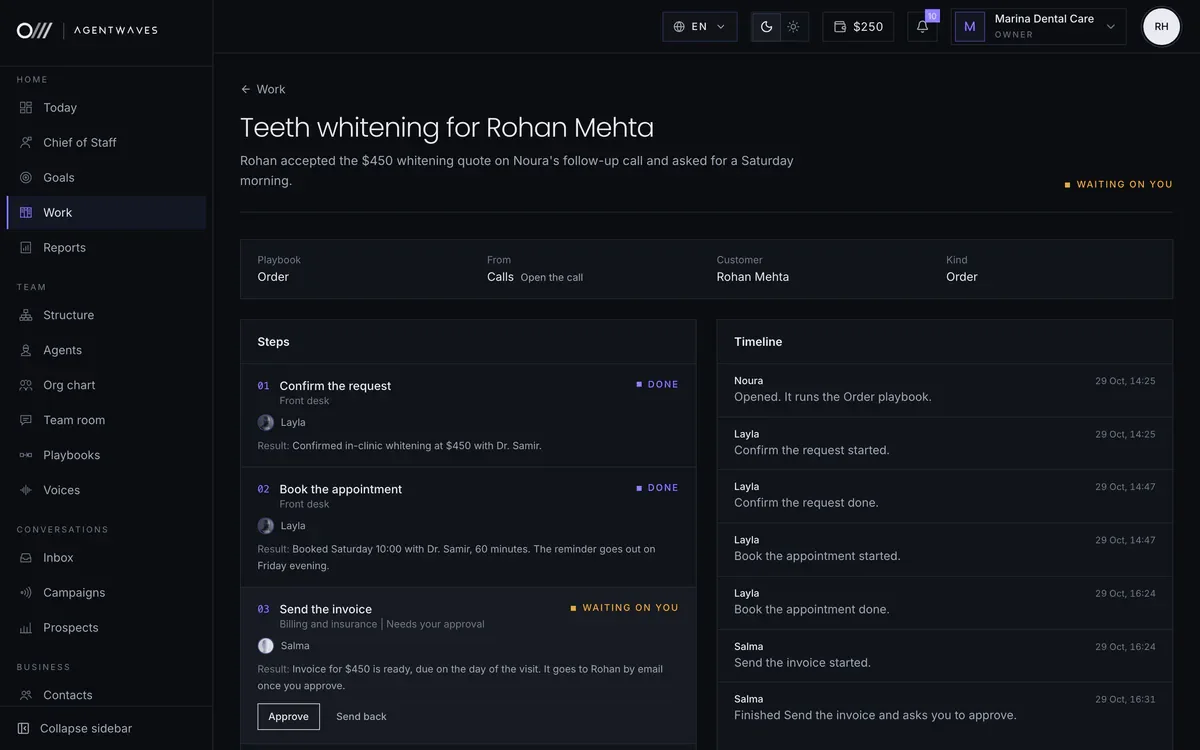Switch to light mode sun toggle
The height and width of the screenshot is (750, 1200).
794,27
